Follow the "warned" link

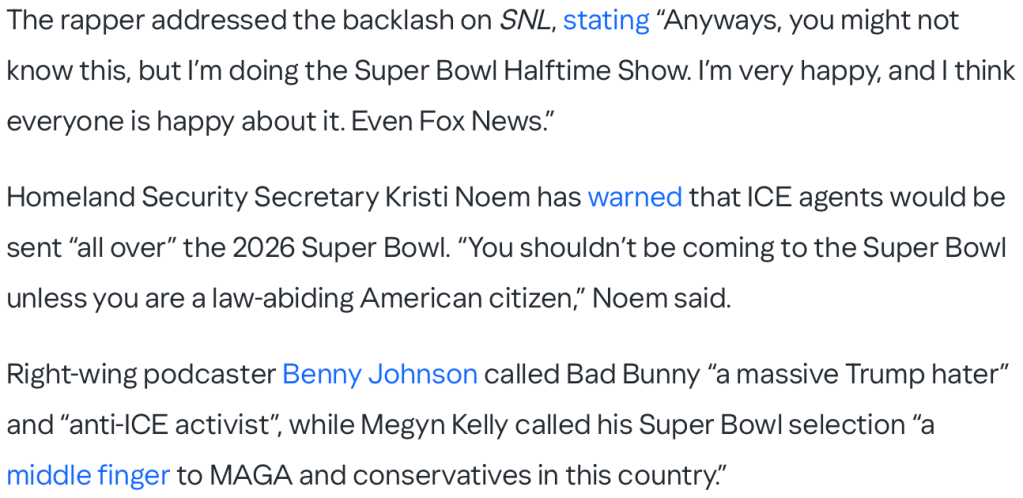(635, 197)
